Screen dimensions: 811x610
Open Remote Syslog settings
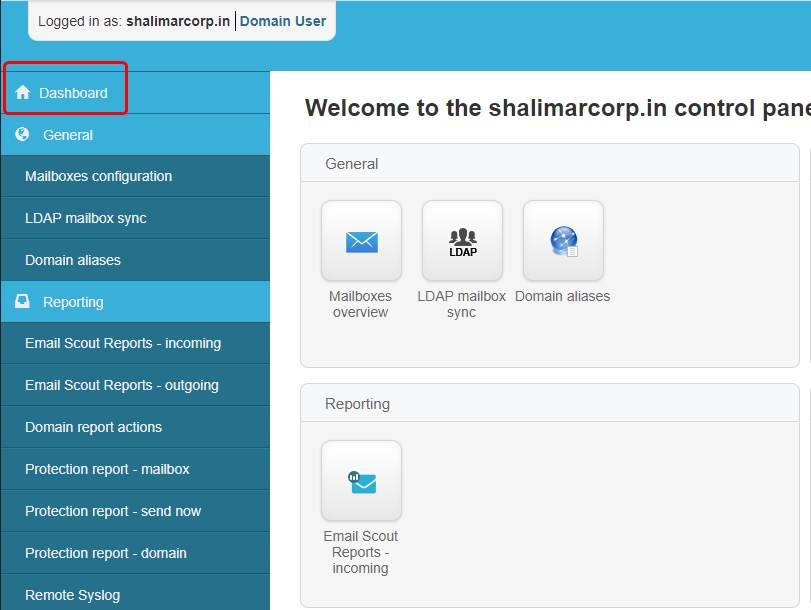72,596
